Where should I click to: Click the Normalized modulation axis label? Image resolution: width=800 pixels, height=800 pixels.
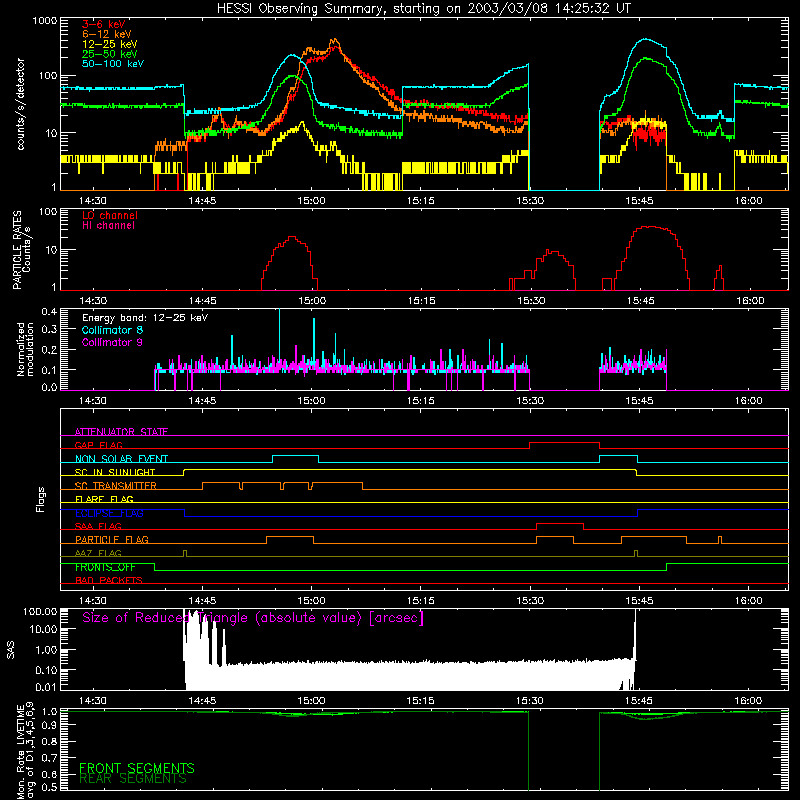click(25, 349)
